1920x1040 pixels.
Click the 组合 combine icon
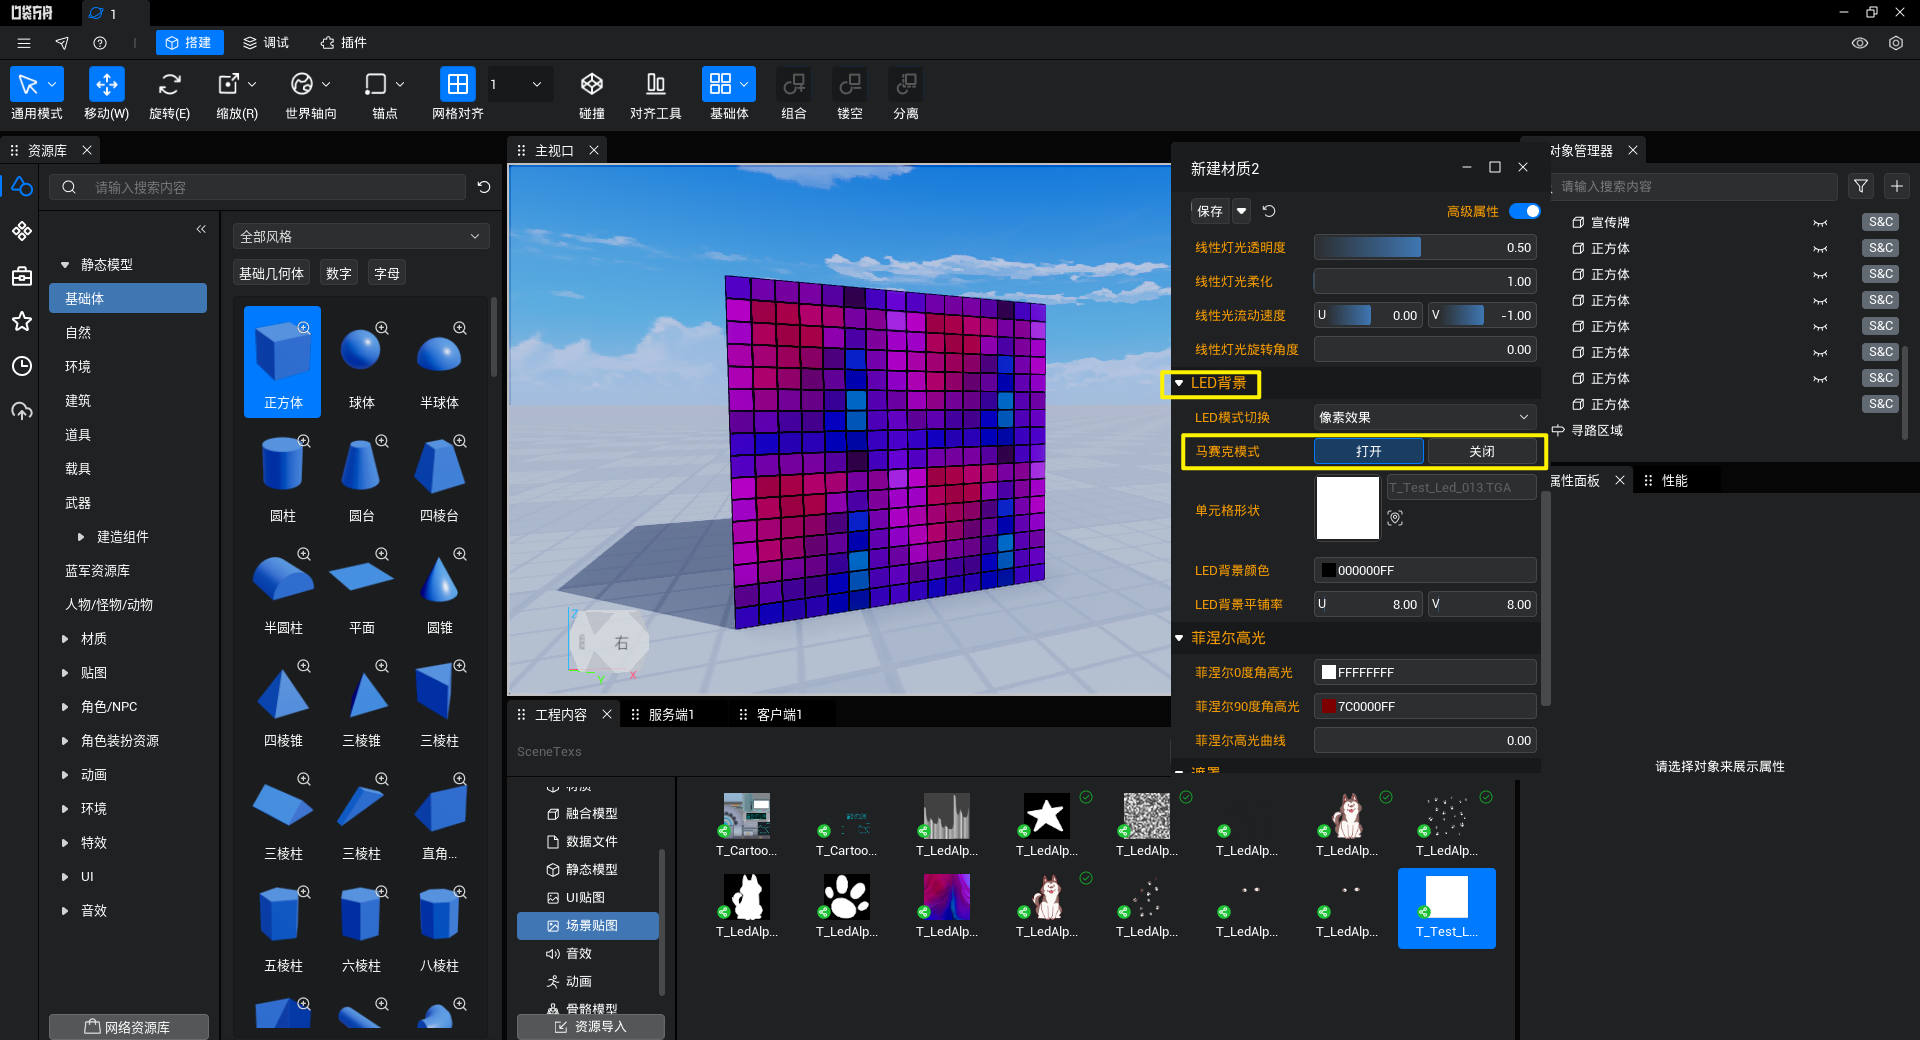point(794,84)
